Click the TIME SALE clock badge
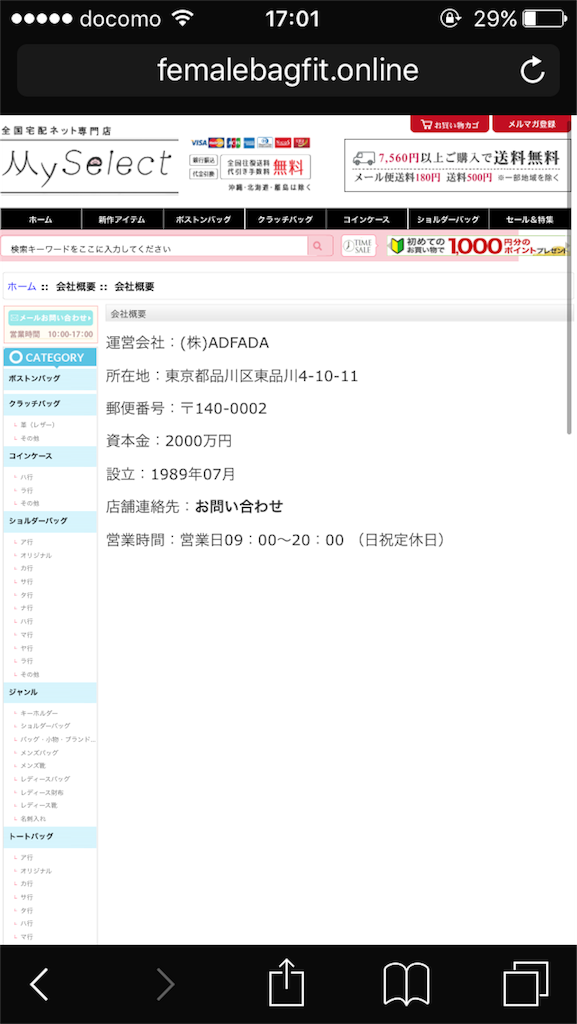Viewport: 577px width, 1024px height. [x=358, y=246]
